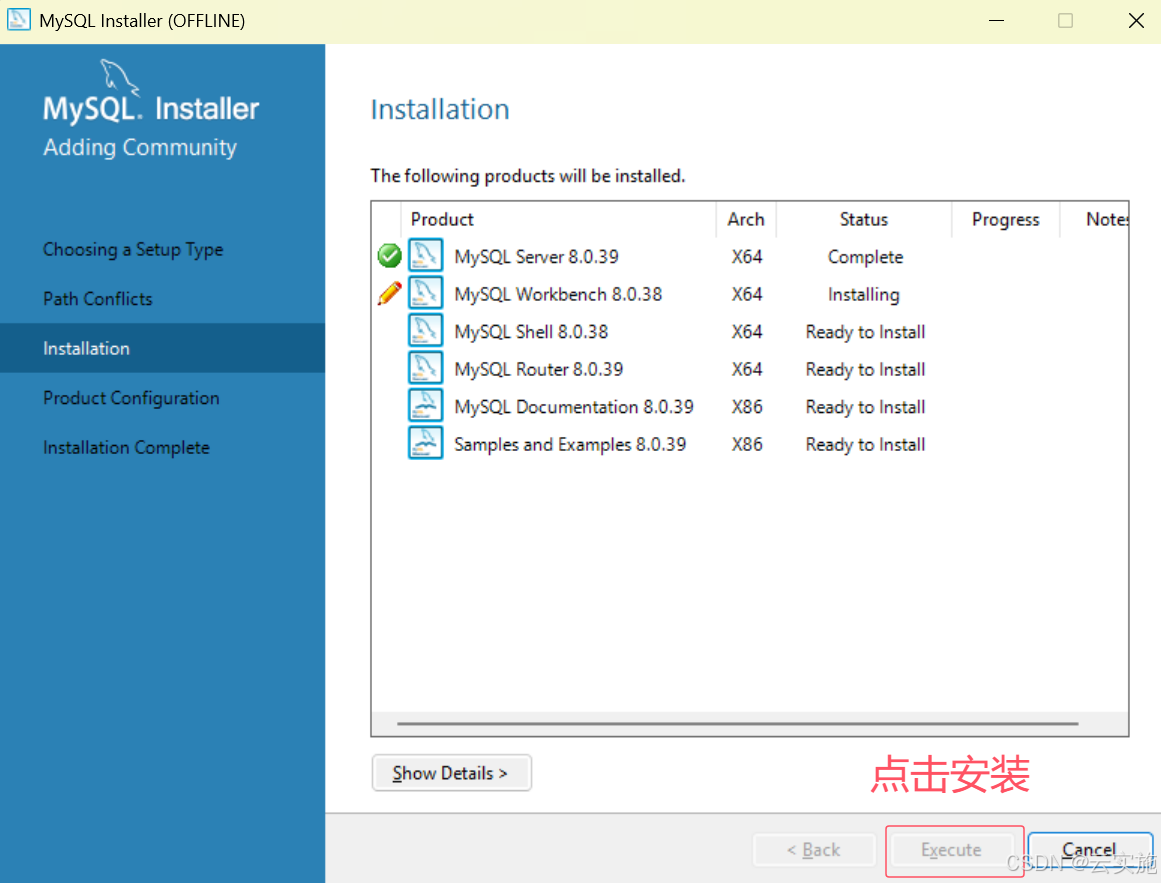Click the Back button
Image resolution: width=1161 pixels, height=883 pixels.
tap(814, 850)
